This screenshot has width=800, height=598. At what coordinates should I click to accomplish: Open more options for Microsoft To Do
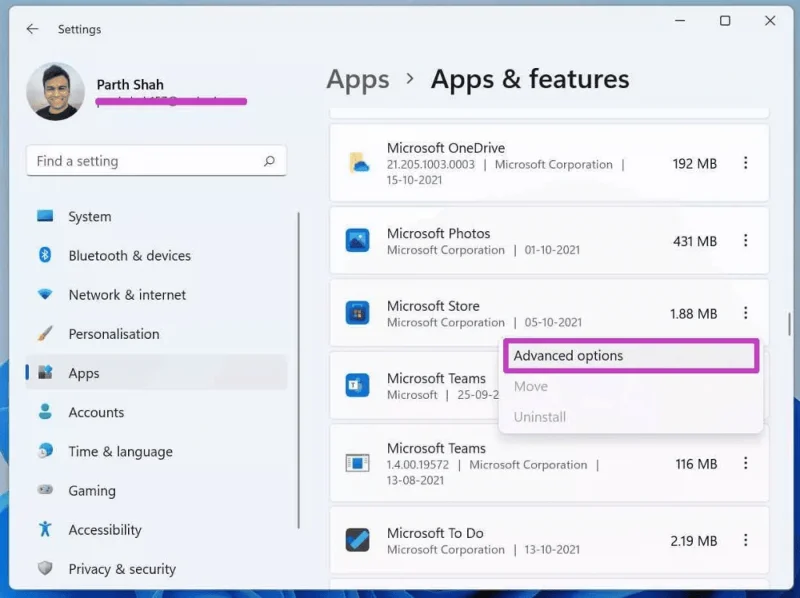pos(745,540)
